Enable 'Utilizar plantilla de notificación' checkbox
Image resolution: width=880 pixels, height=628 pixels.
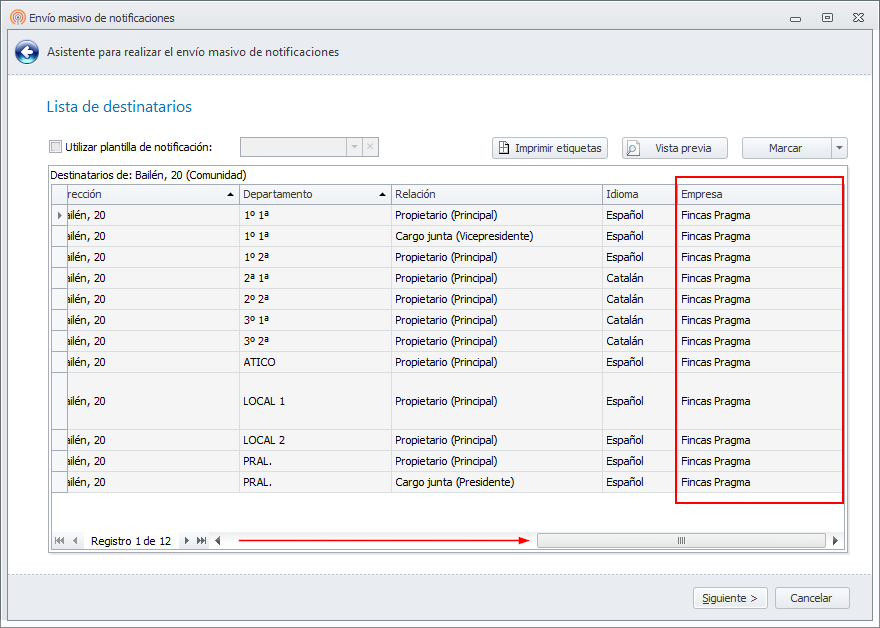56,147
